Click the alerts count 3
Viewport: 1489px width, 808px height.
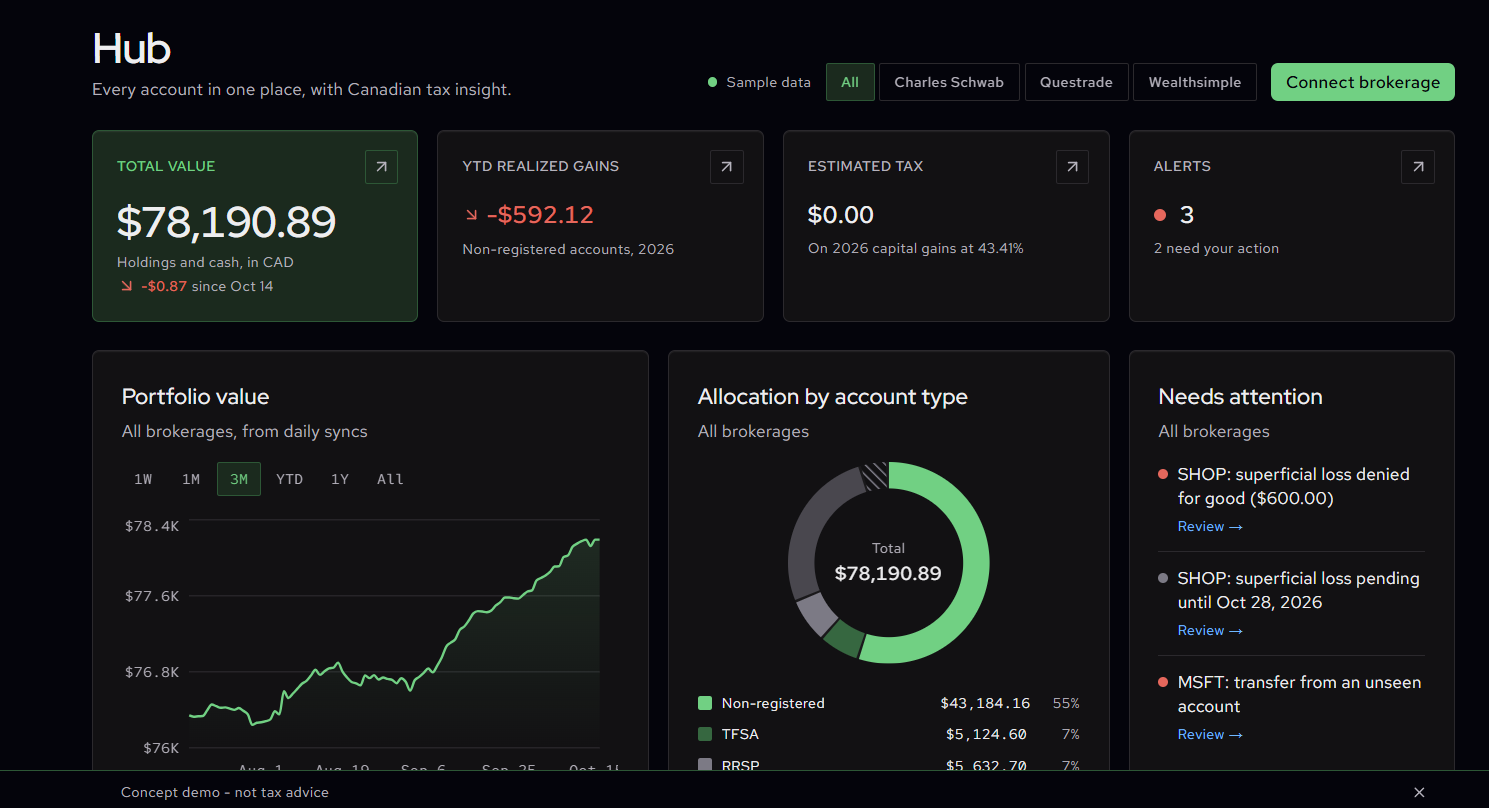pos(1187,215)
